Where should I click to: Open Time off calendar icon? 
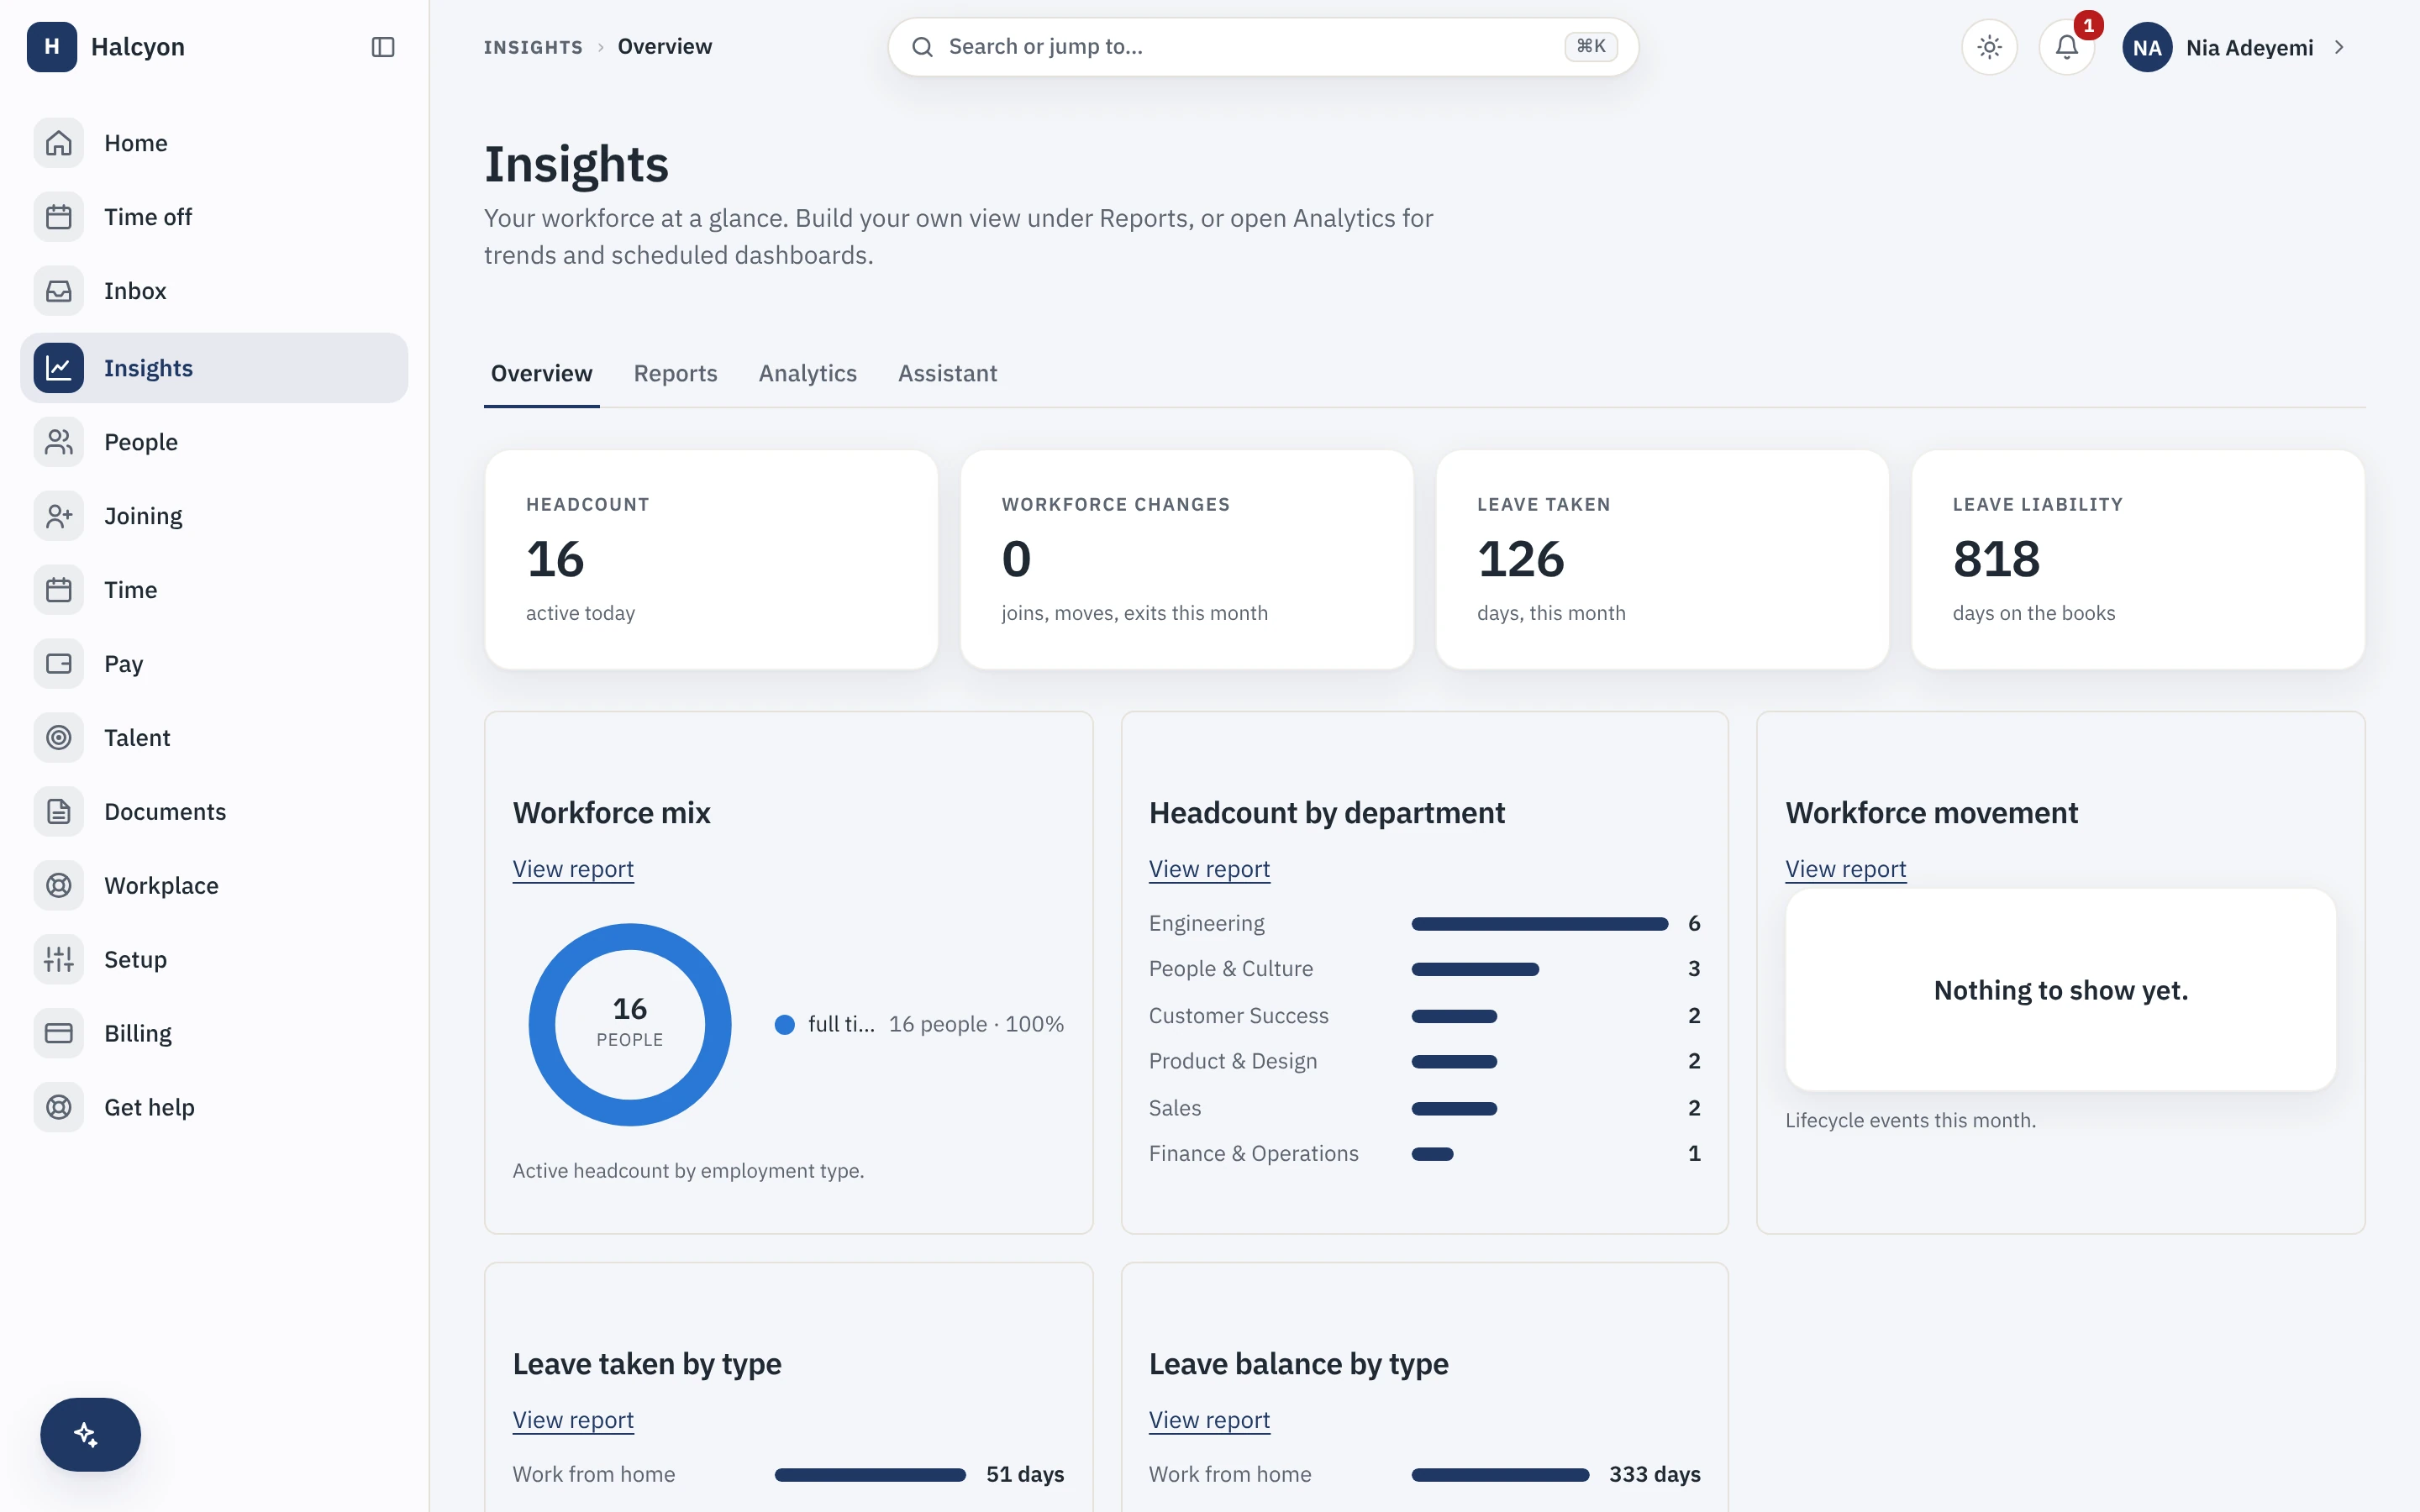pyautogui.click(x=58, y=217)
